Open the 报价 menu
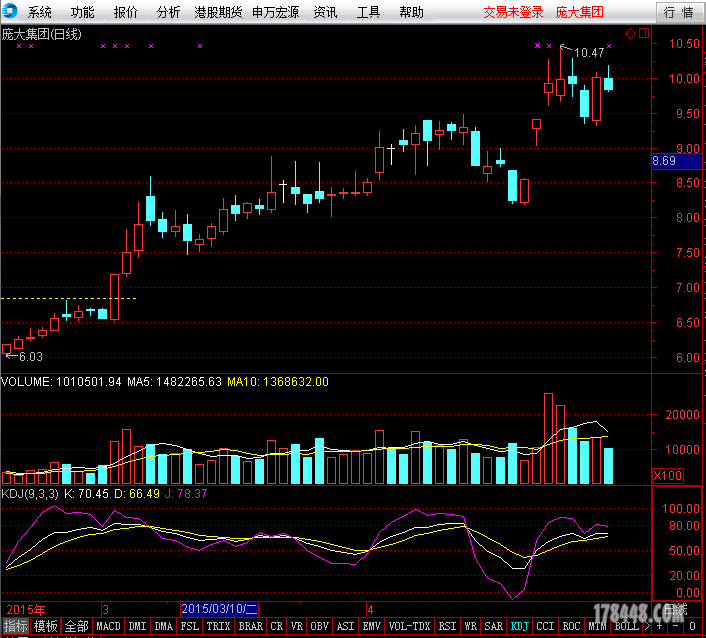This screenshot has width=706, height=638. pyautogui.click(x=125, y=12)
